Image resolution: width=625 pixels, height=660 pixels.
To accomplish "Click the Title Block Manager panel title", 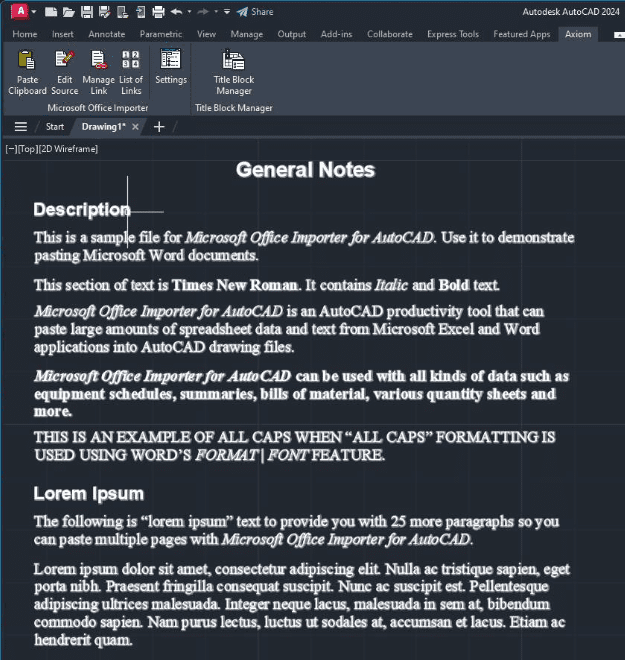I will tap(234, 108).
